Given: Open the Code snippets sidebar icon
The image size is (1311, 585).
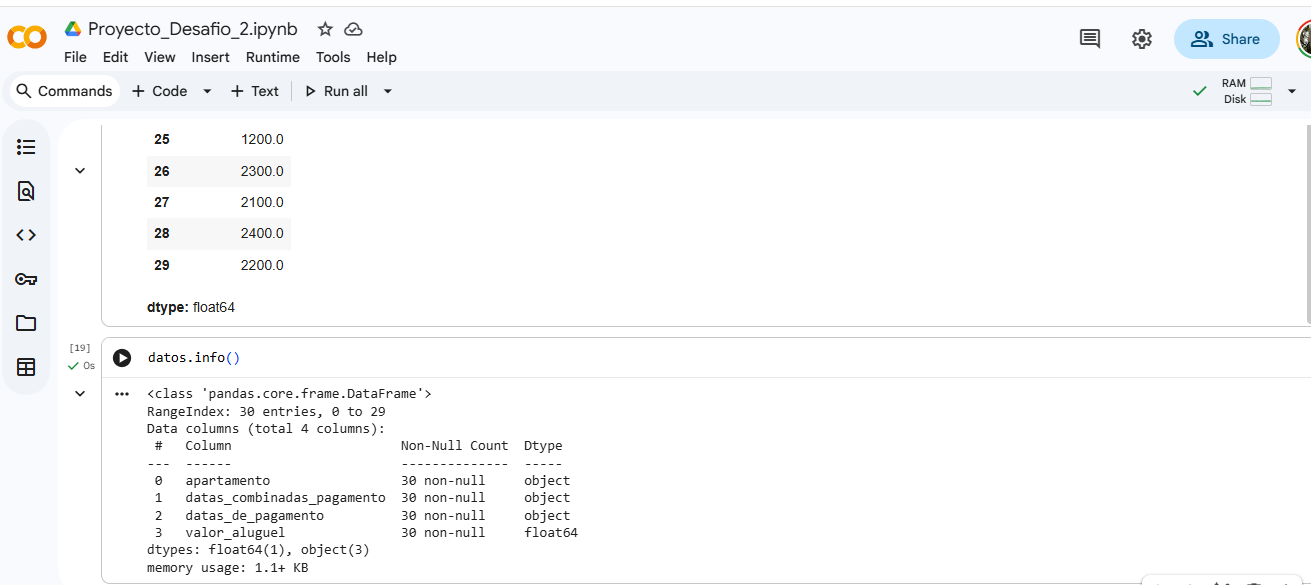Looking at the screenshot, I should coord(27,235).
